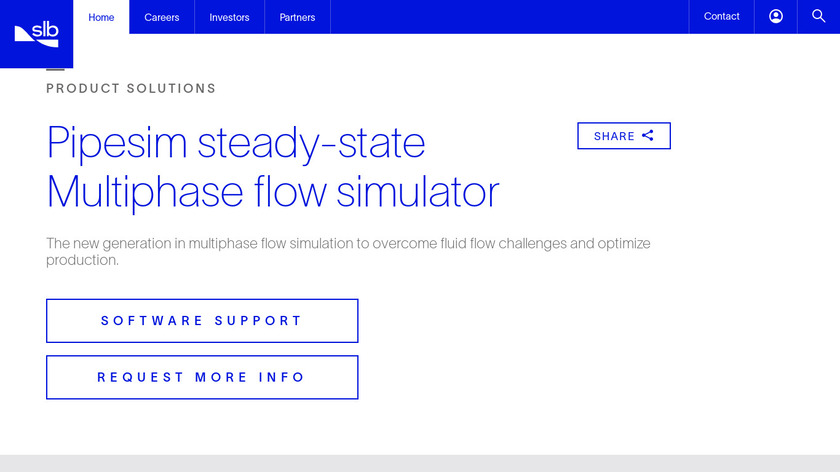Click the Share button
This screenshot has height=472, width=840.
pyautogui.click(x=624, y=136)
